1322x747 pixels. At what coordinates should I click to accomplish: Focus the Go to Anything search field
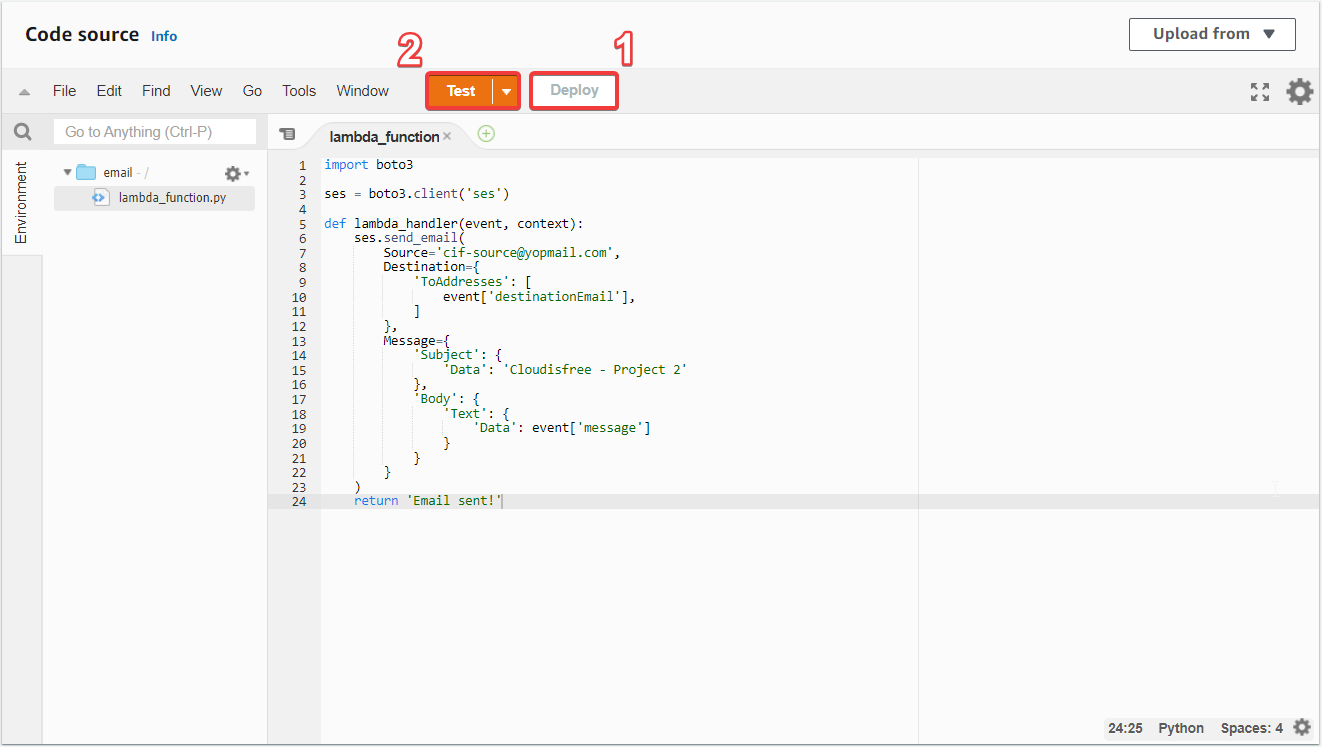(x=155, y=132)
